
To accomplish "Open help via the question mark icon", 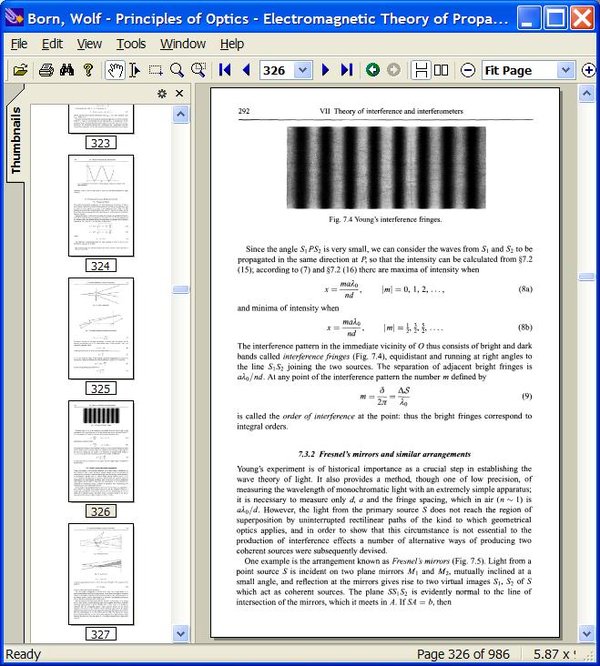I will [x=88, y=70].
